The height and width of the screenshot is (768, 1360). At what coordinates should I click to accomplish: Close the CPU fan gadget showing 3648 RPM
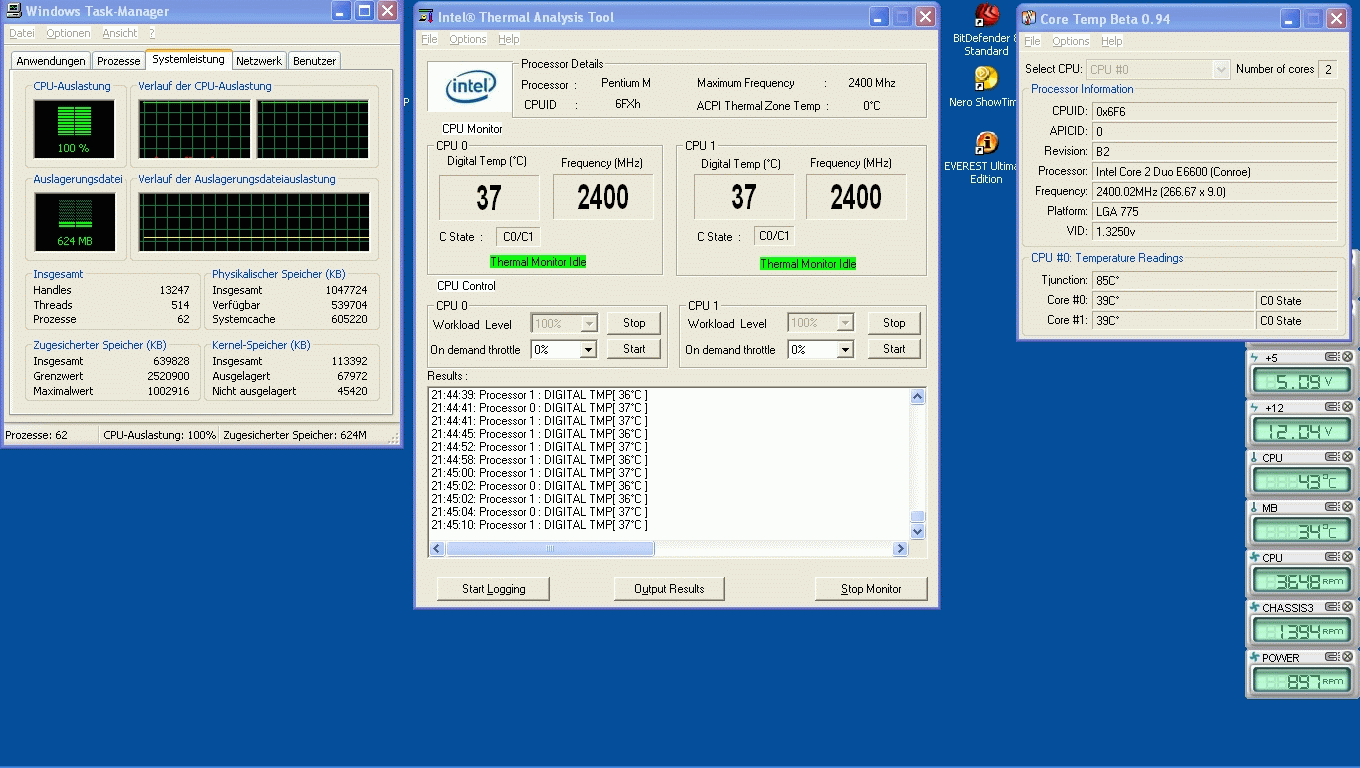(x=1347, y=557)
